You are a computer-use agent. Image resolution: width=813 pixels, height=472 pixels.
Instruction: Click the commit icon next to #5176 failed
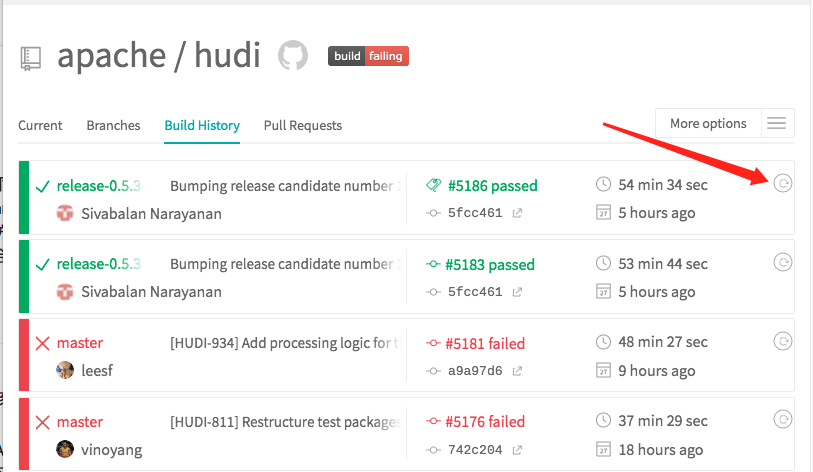pos(433,421)
